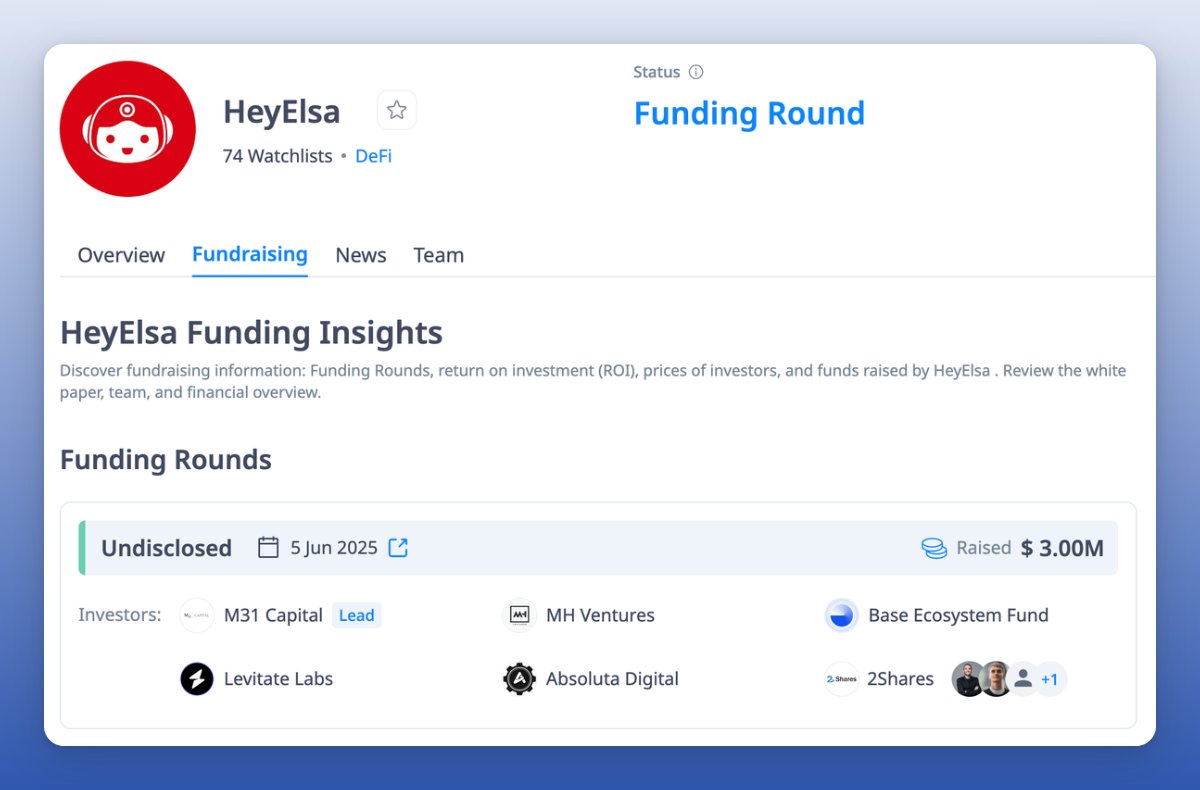The height and width of the screenshot is (790, 1200).
Task: Open the 2Shares investor link
Action: 900,679
